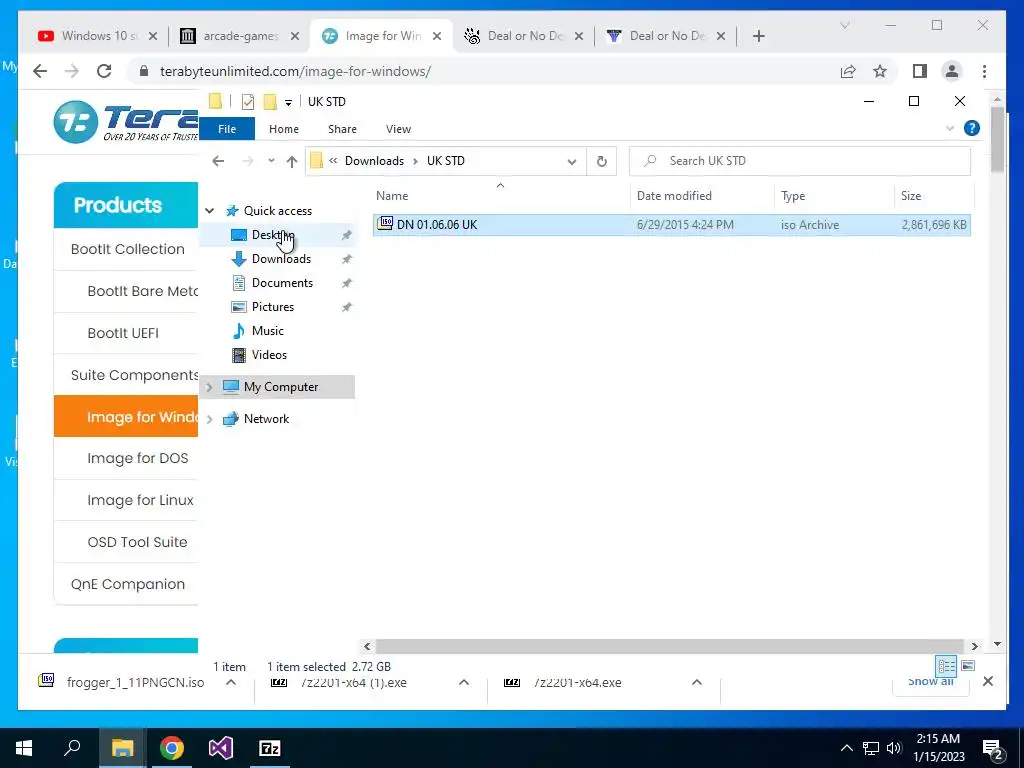Open the Home ribbon tab
This screenshot has width=1024, height=768.
[x=283, y=129]
